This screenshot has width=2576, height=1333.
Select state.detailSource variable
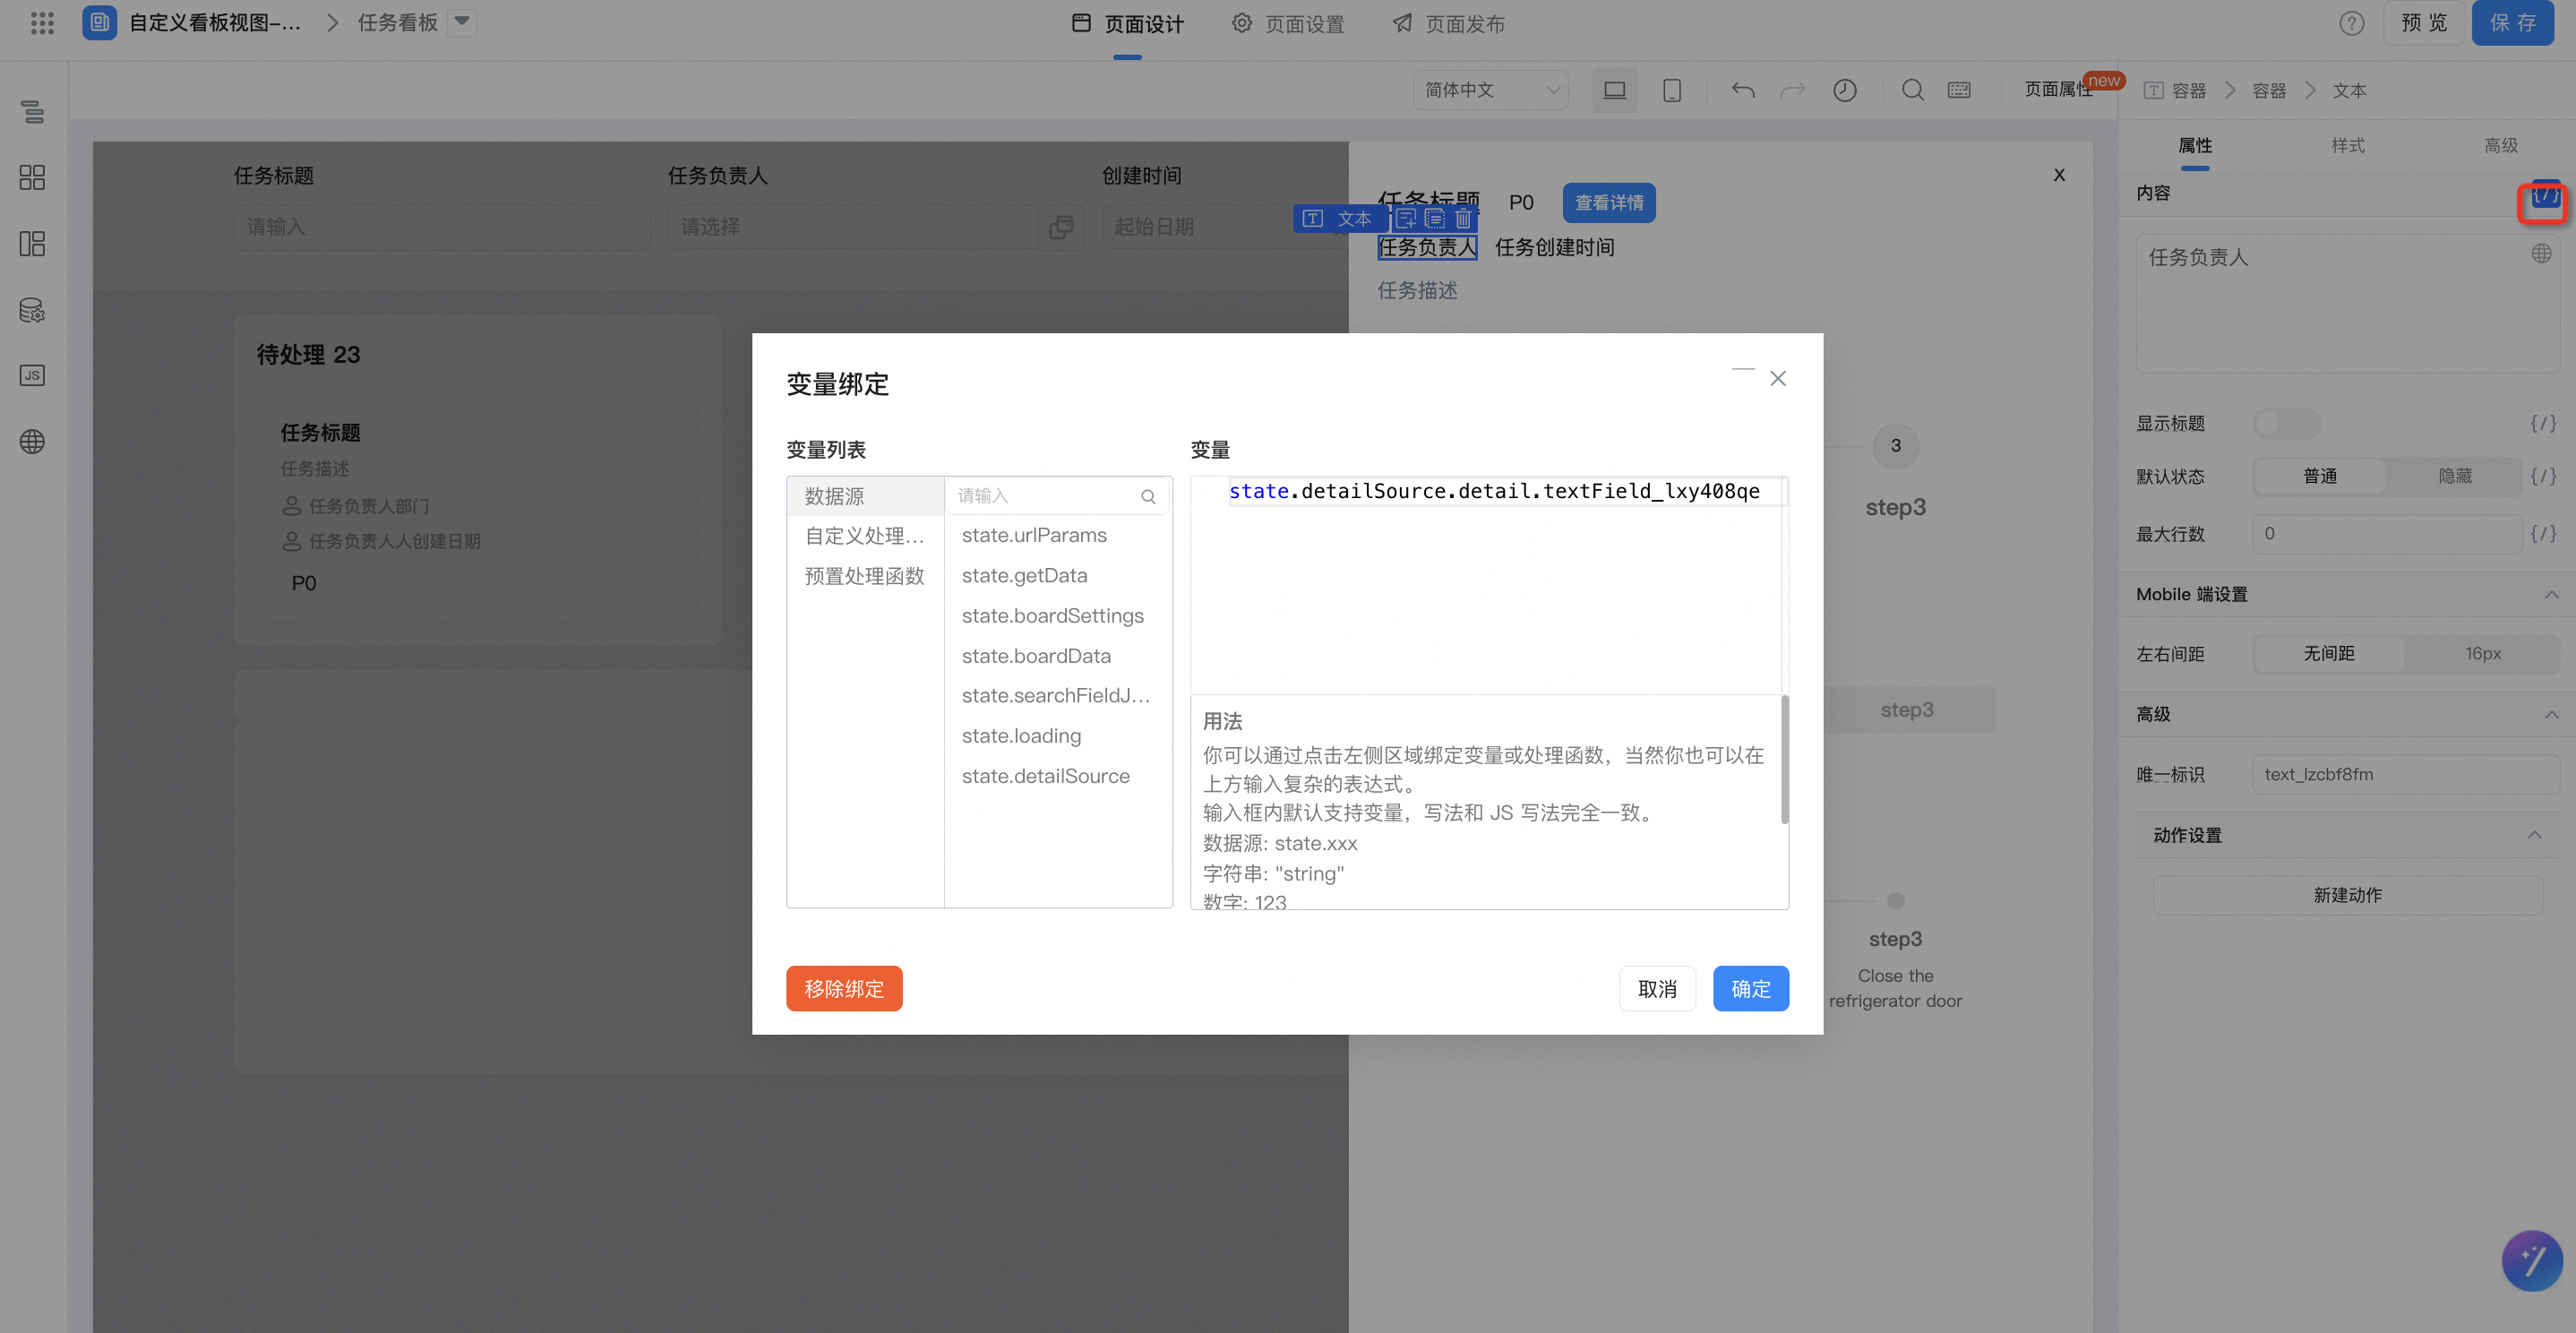pos(1045,777)
